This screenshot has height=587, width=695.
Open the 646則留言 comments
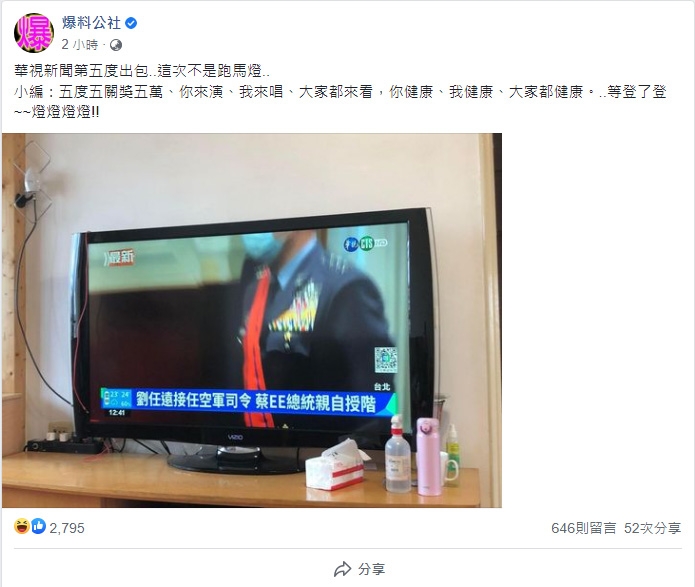583,528
